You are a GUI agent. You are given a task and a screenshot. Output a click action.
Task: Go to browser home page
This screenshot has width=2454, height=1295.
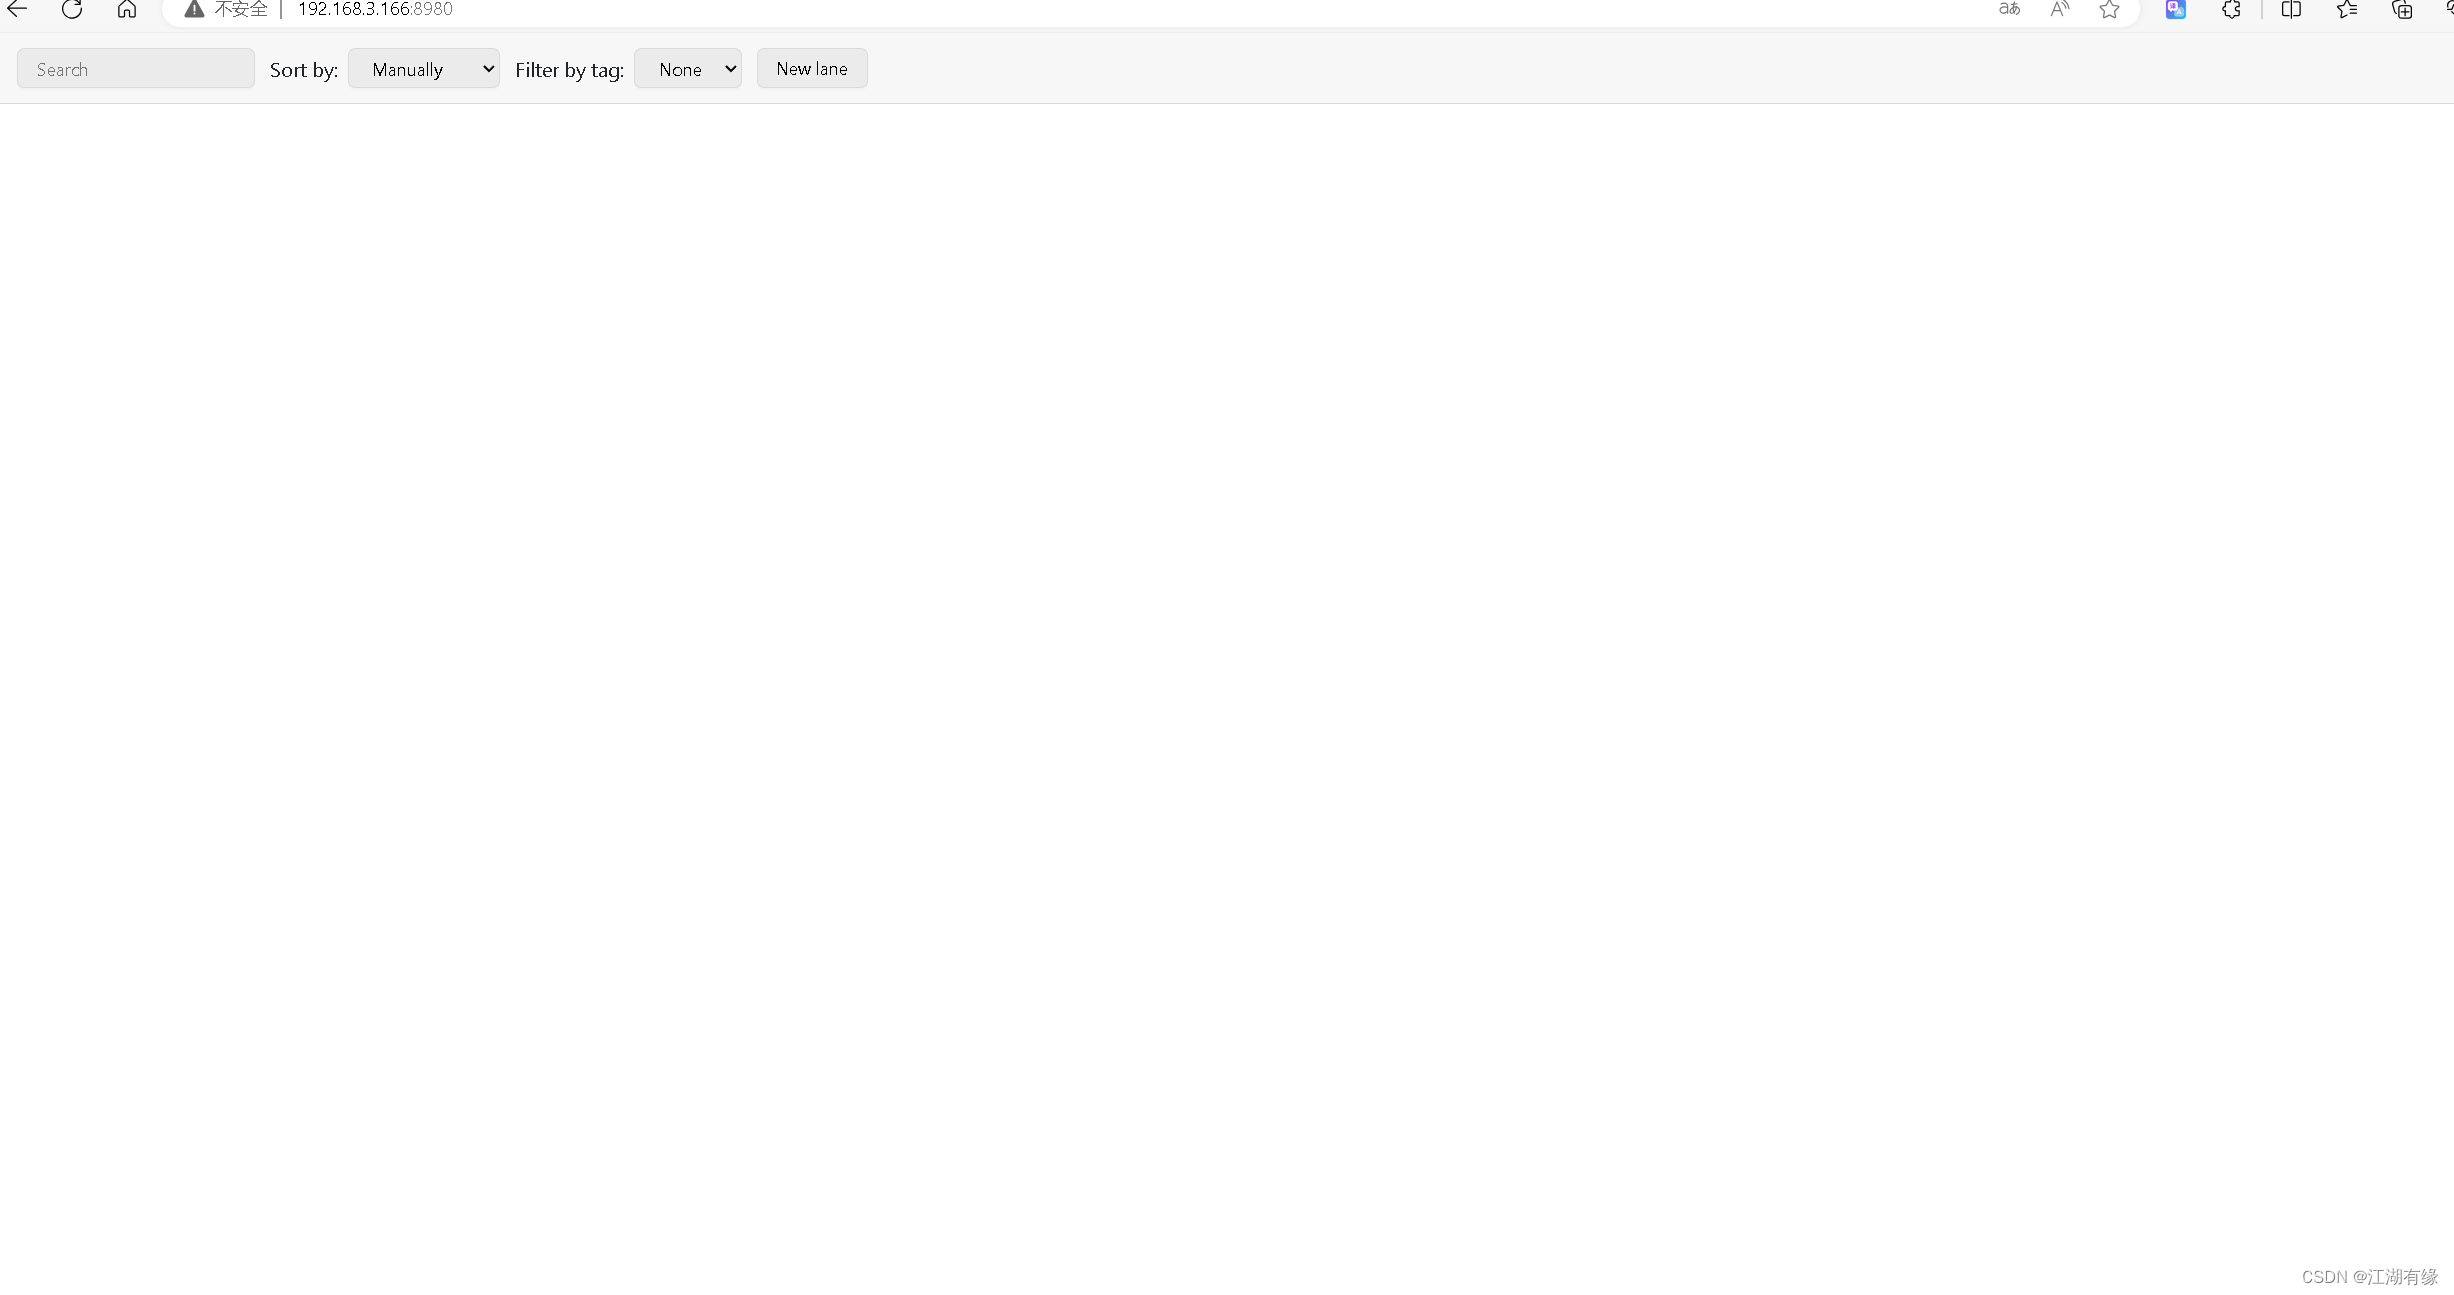point(127,9)
